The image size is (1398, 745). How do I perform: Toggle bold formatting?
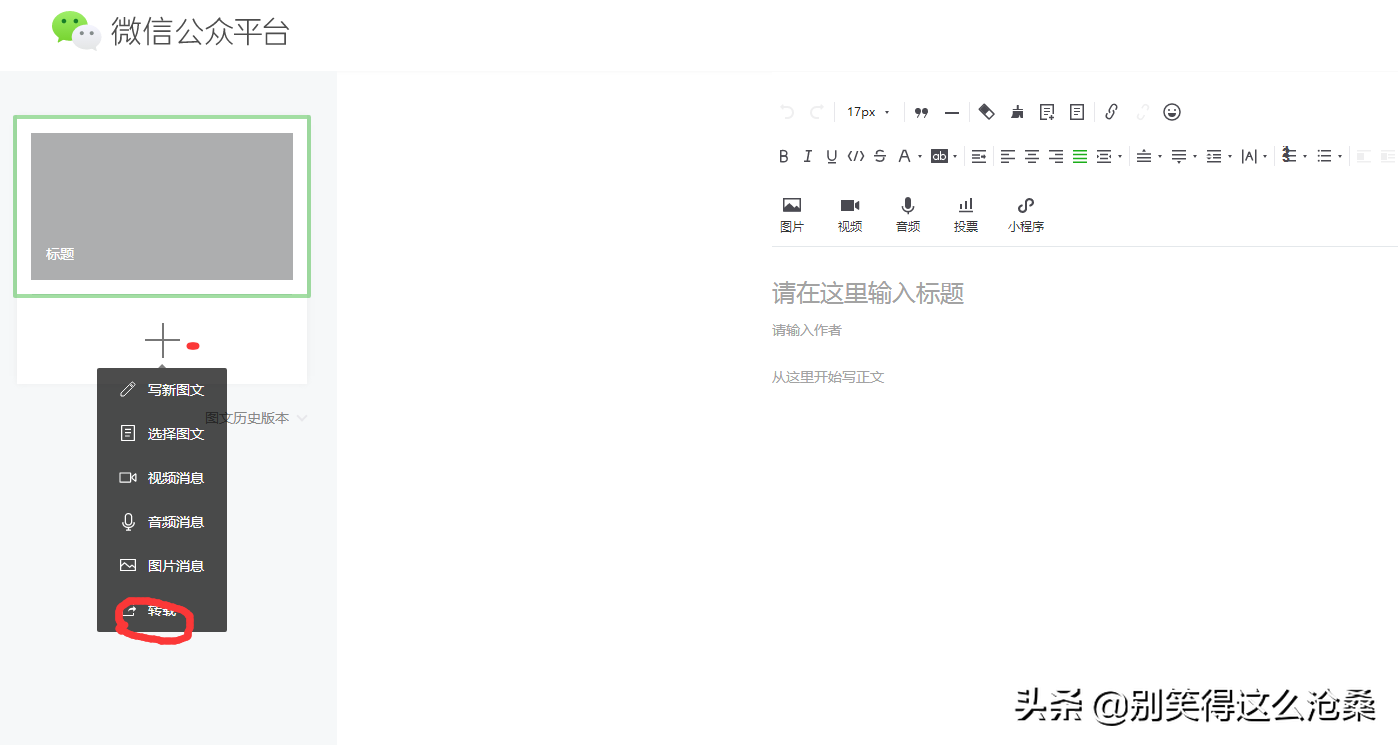[x=784, y=156]
